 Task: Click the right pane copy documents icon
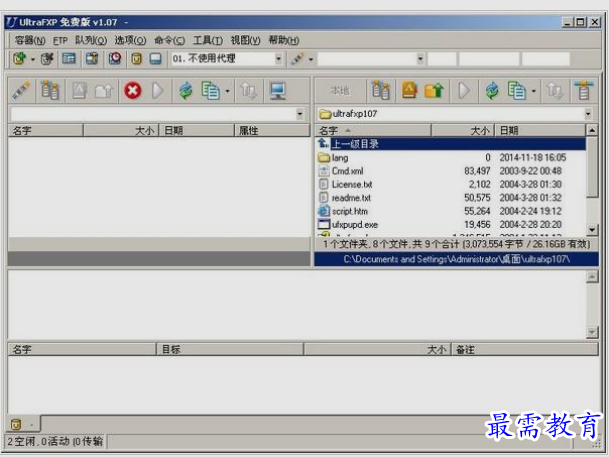tap(517, 91)
